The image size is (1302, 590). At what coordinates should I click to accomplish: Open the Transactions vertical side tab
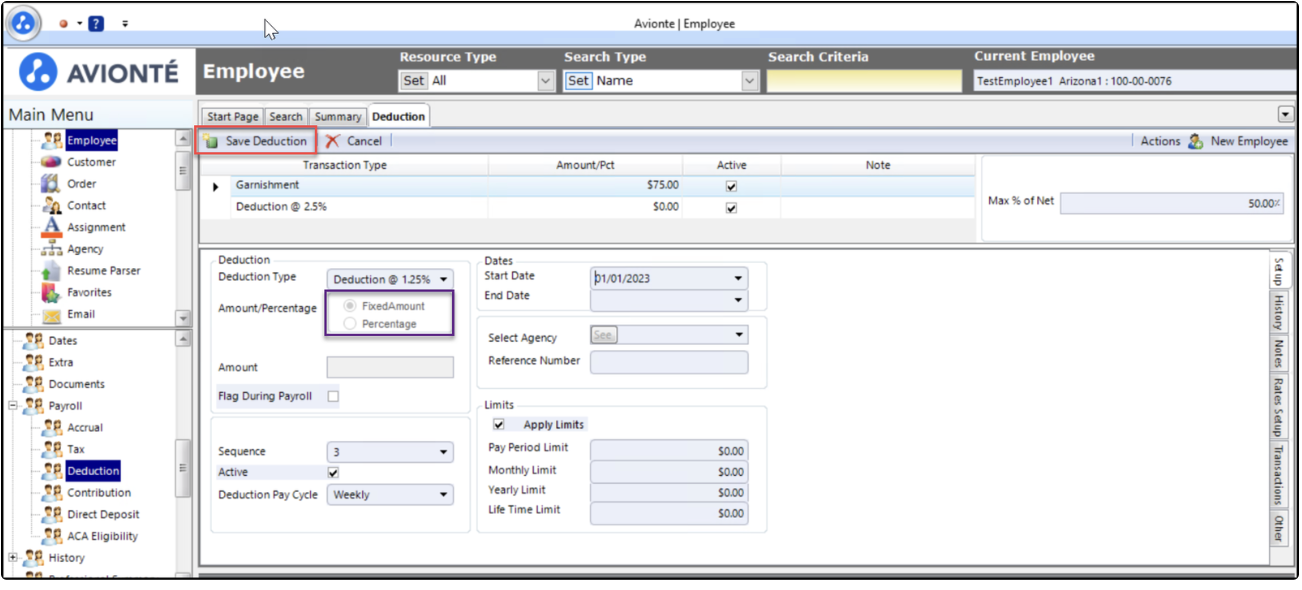(1278, 475)
